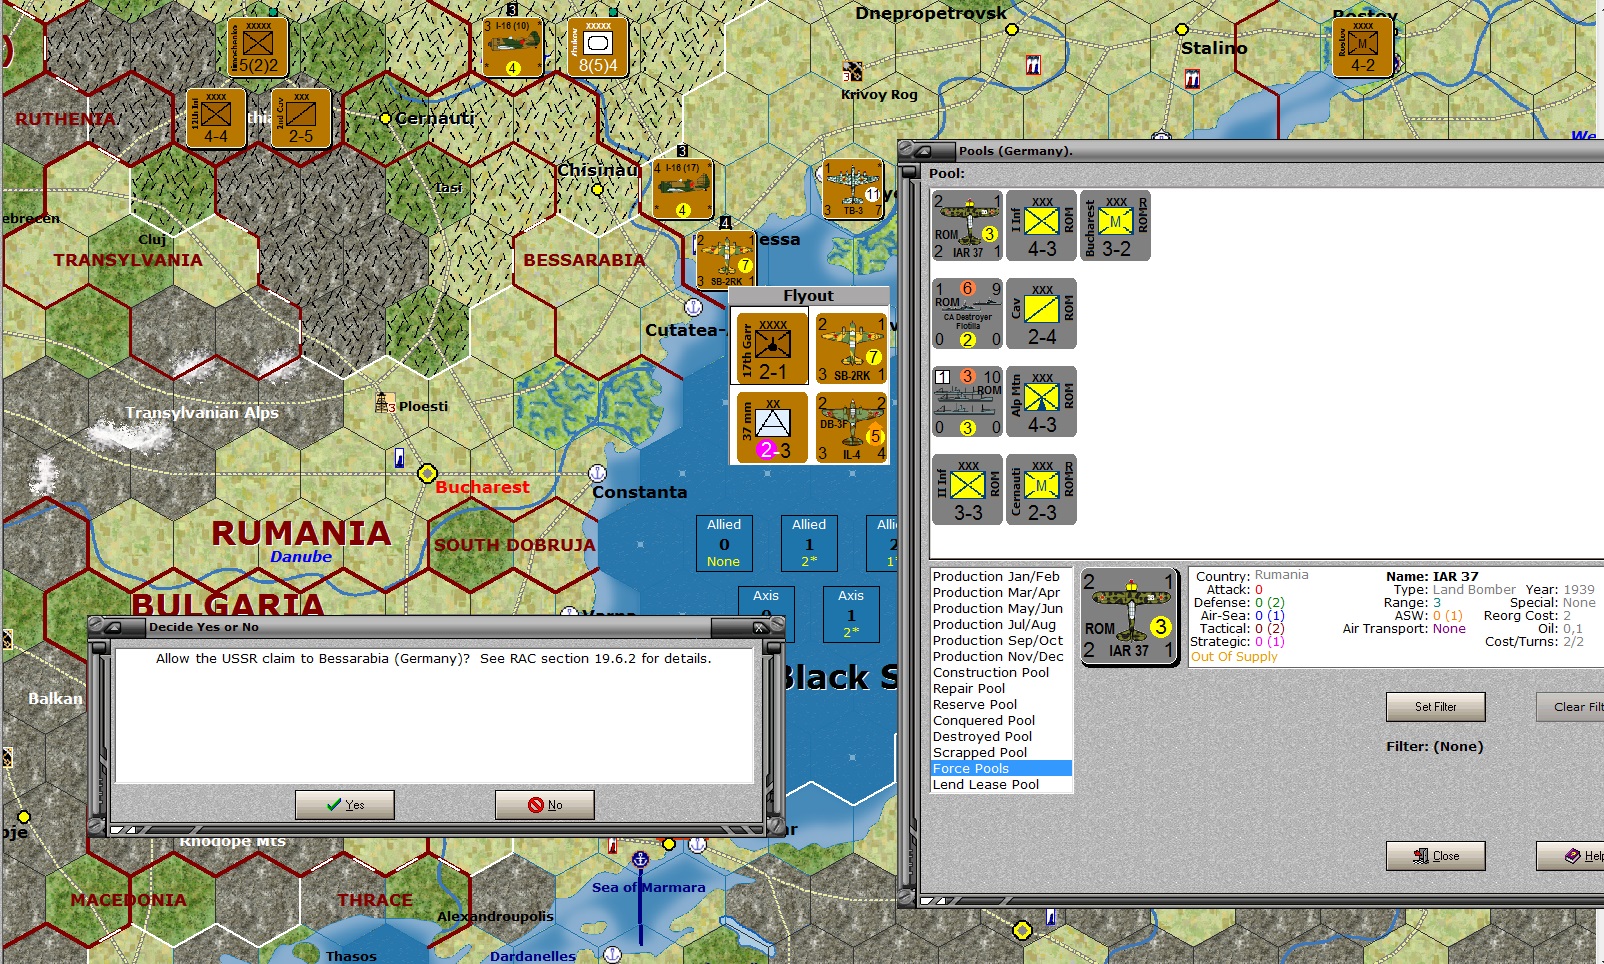This screenshot has height=964, width=1604.
Task: Select the I-16 (17) fighter near Chisinau
Action: (x=683, y=188)
